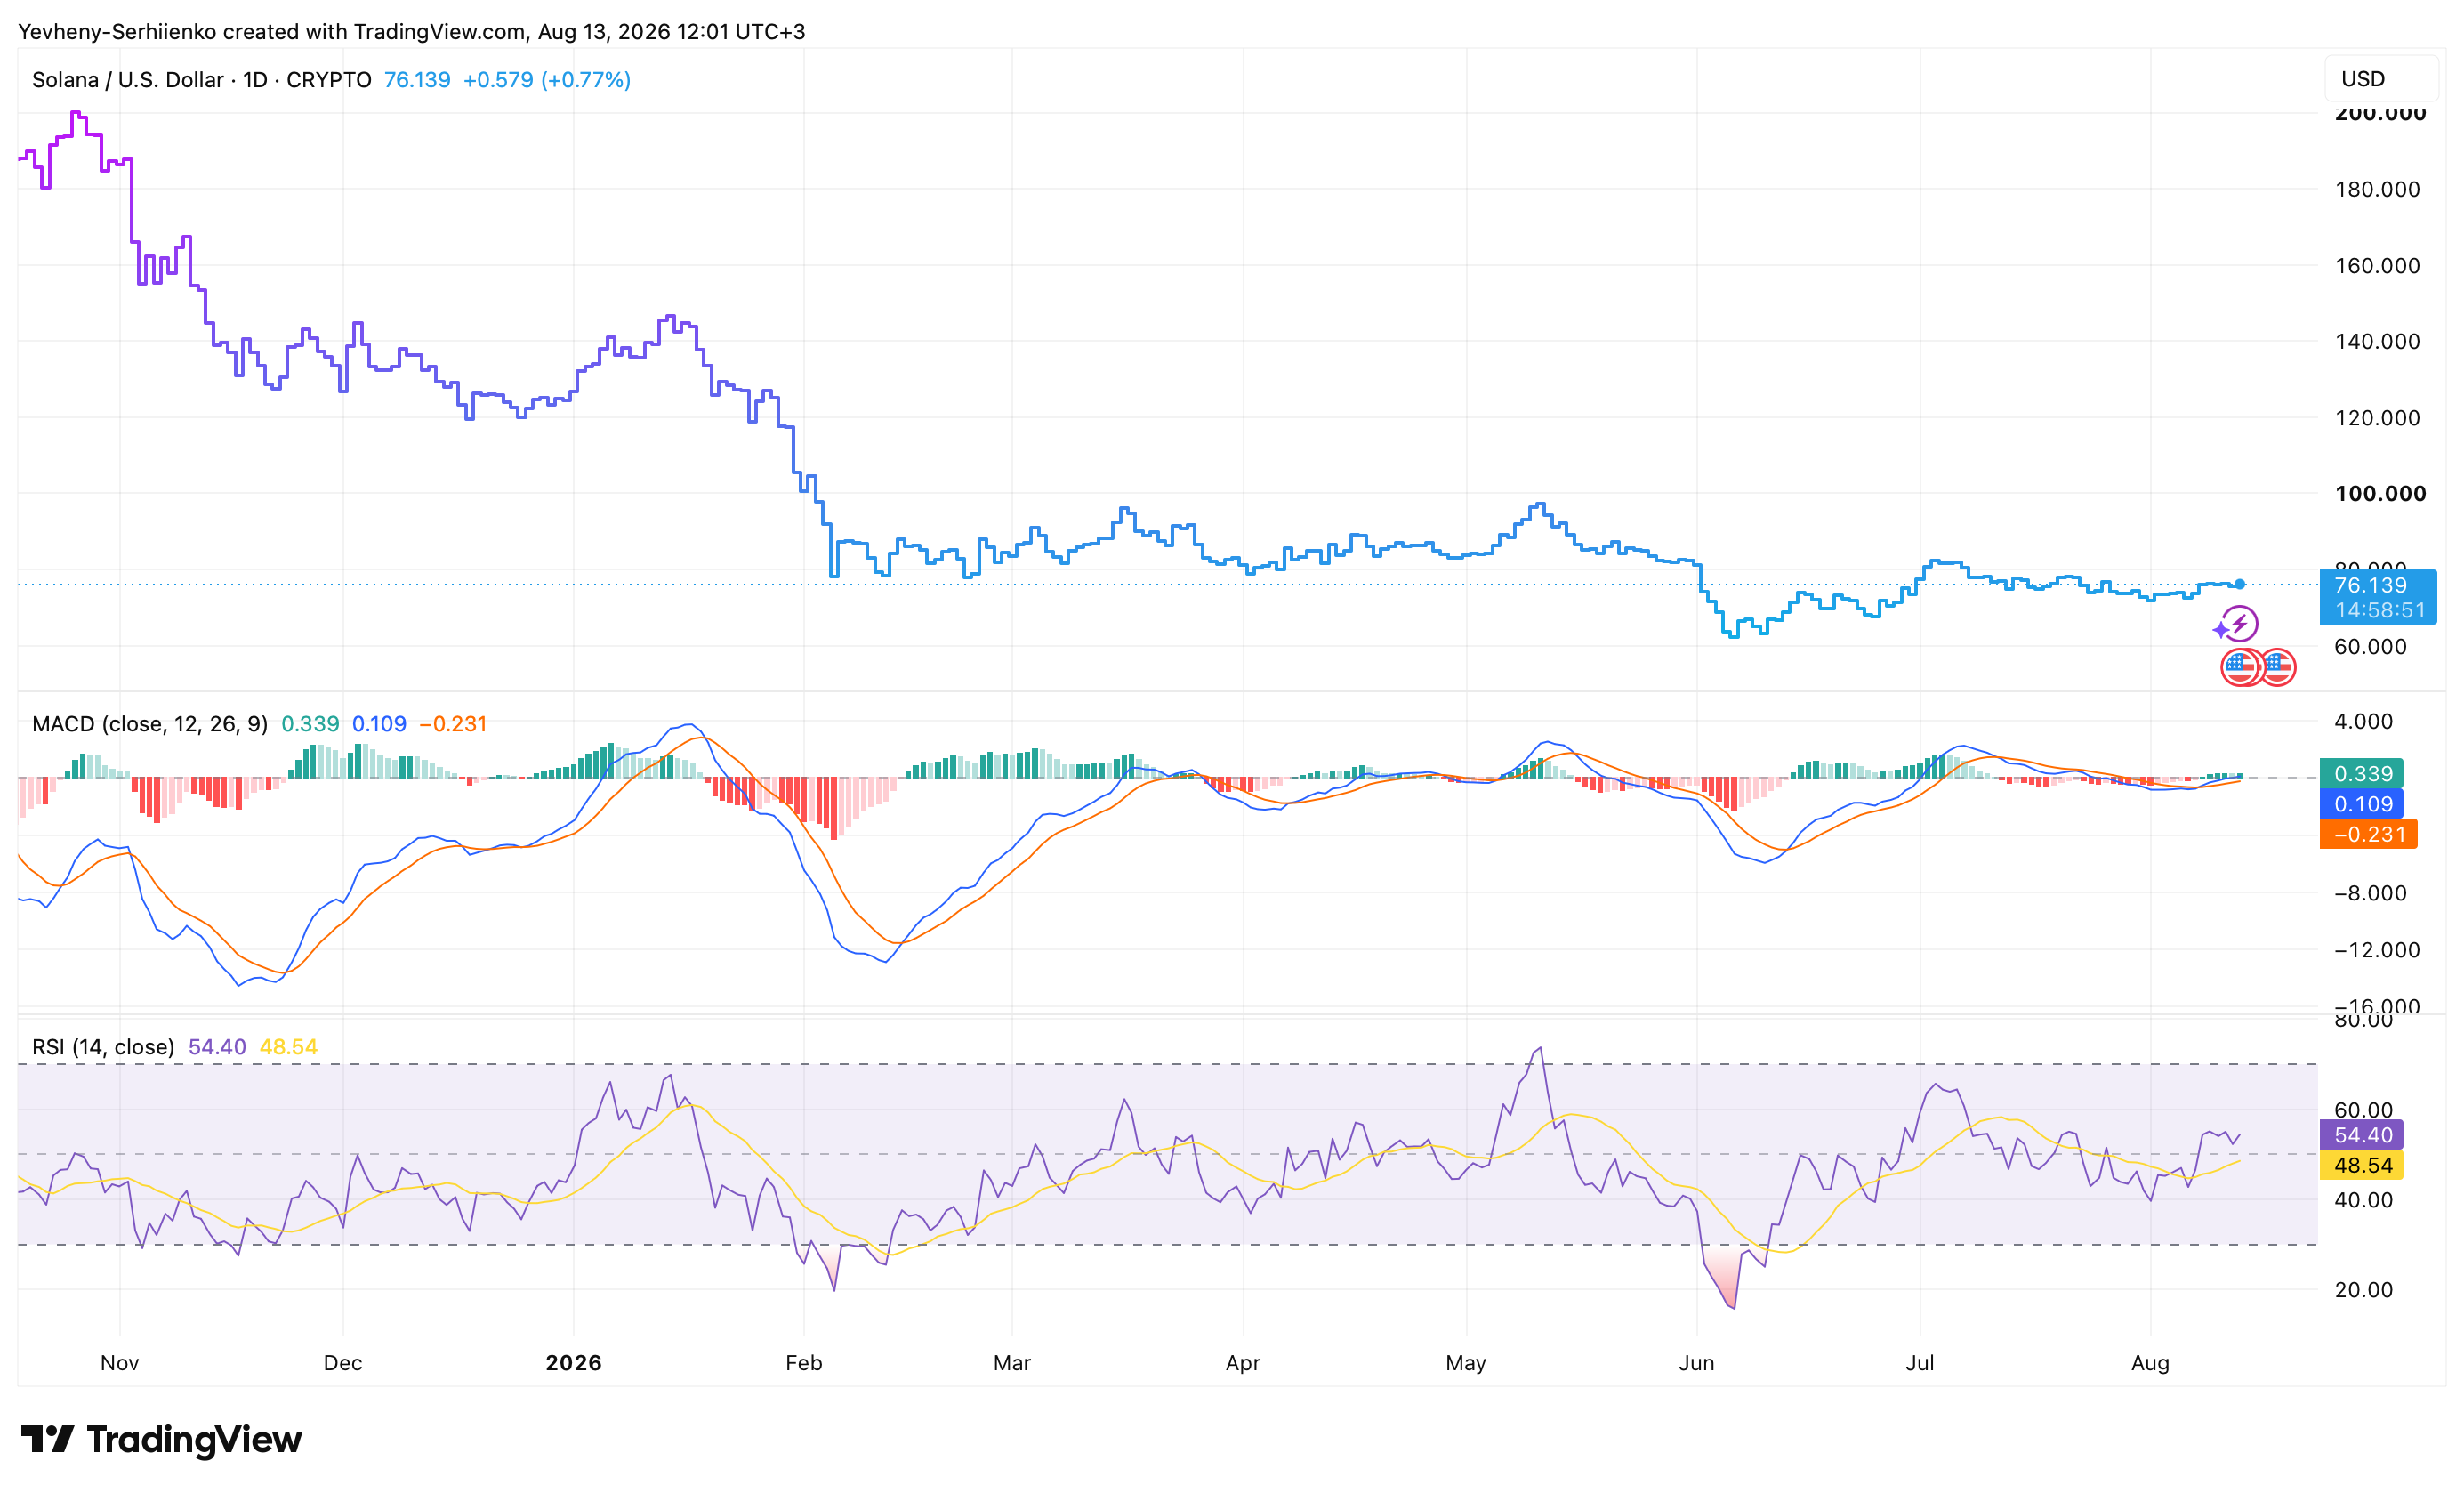
Task: Click the Jun label on the time axis
Action: tap(1697, 1363)
